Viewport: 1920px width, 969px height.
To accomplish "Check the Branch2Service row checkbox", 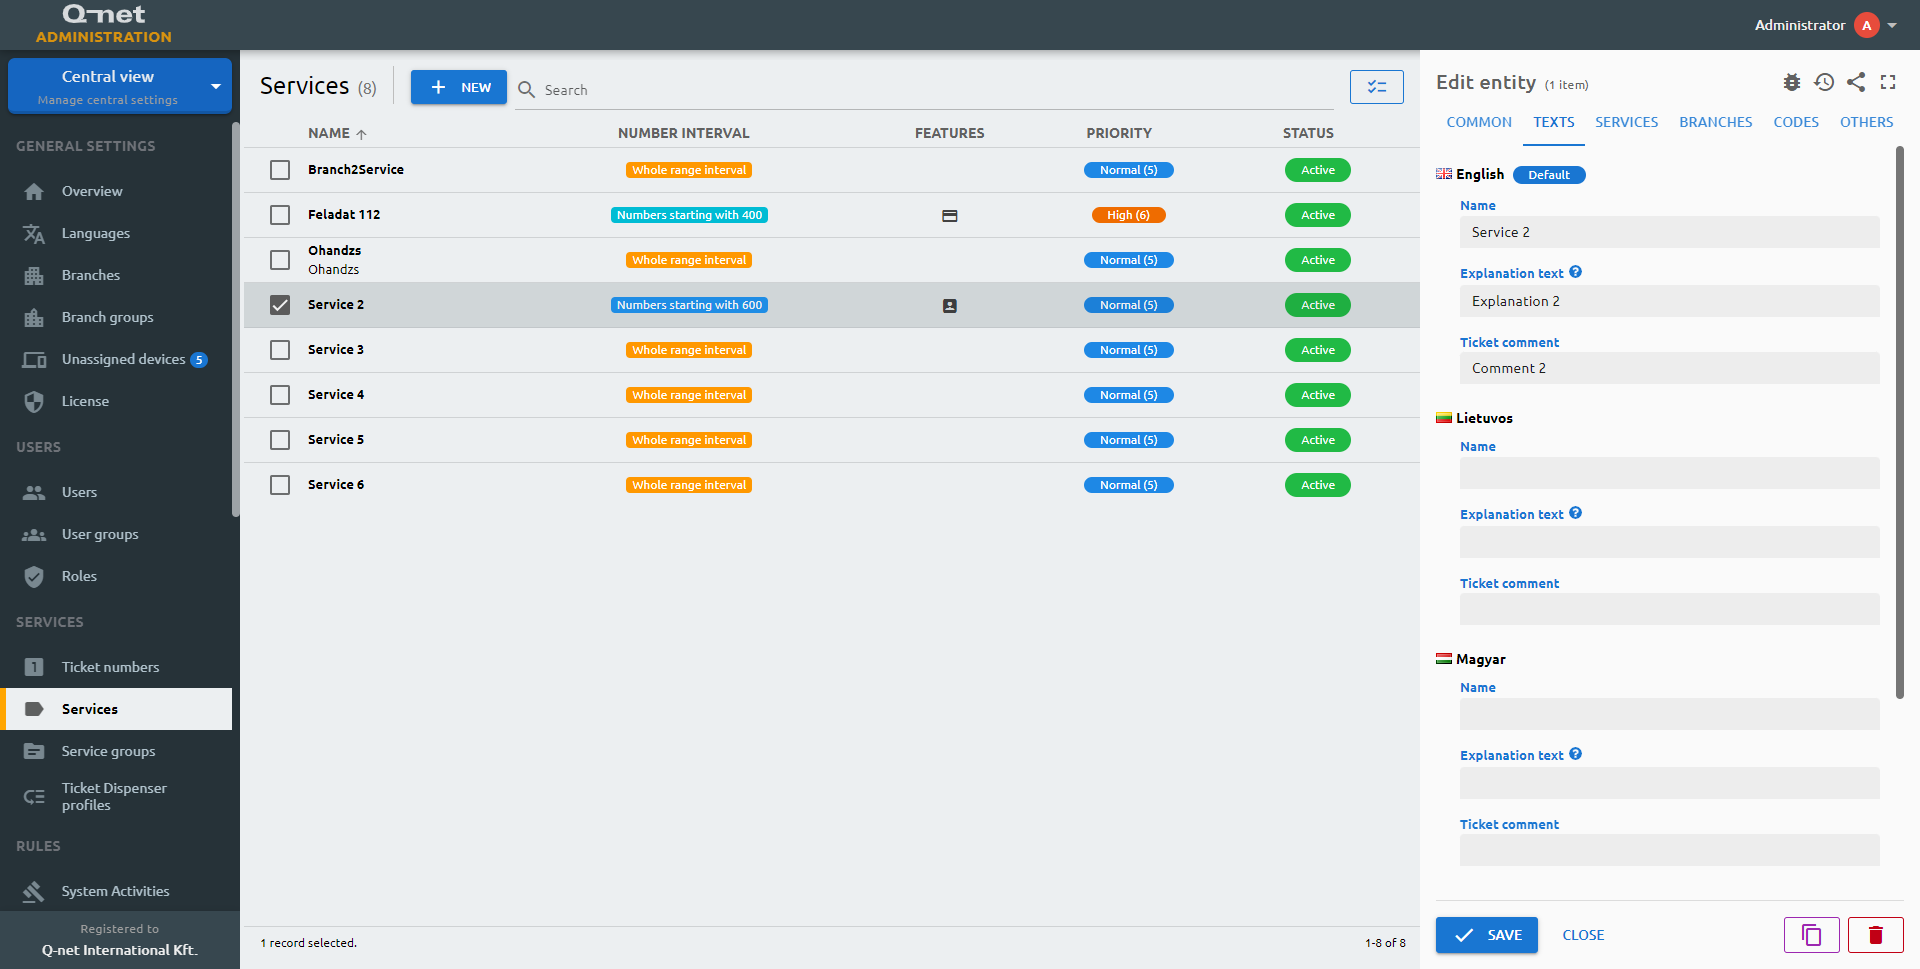I will pyautogui.click(x=280, y=170).
